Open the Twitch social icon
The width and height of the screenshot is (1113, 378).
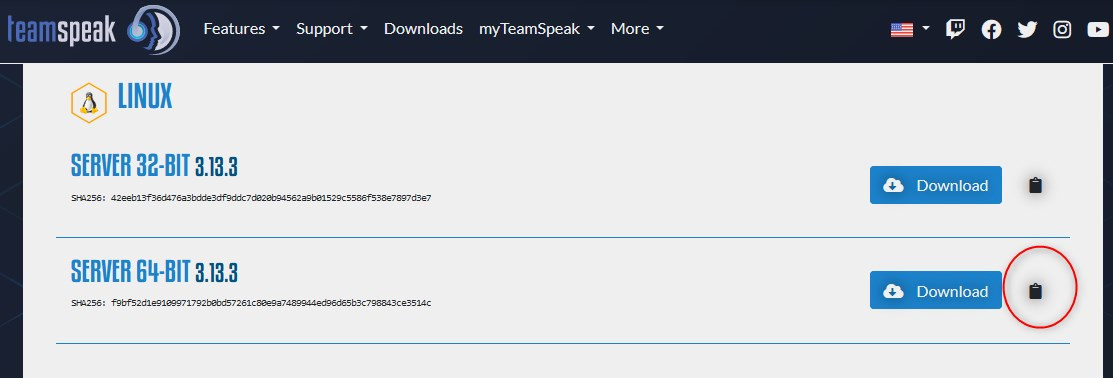point(955,29)
